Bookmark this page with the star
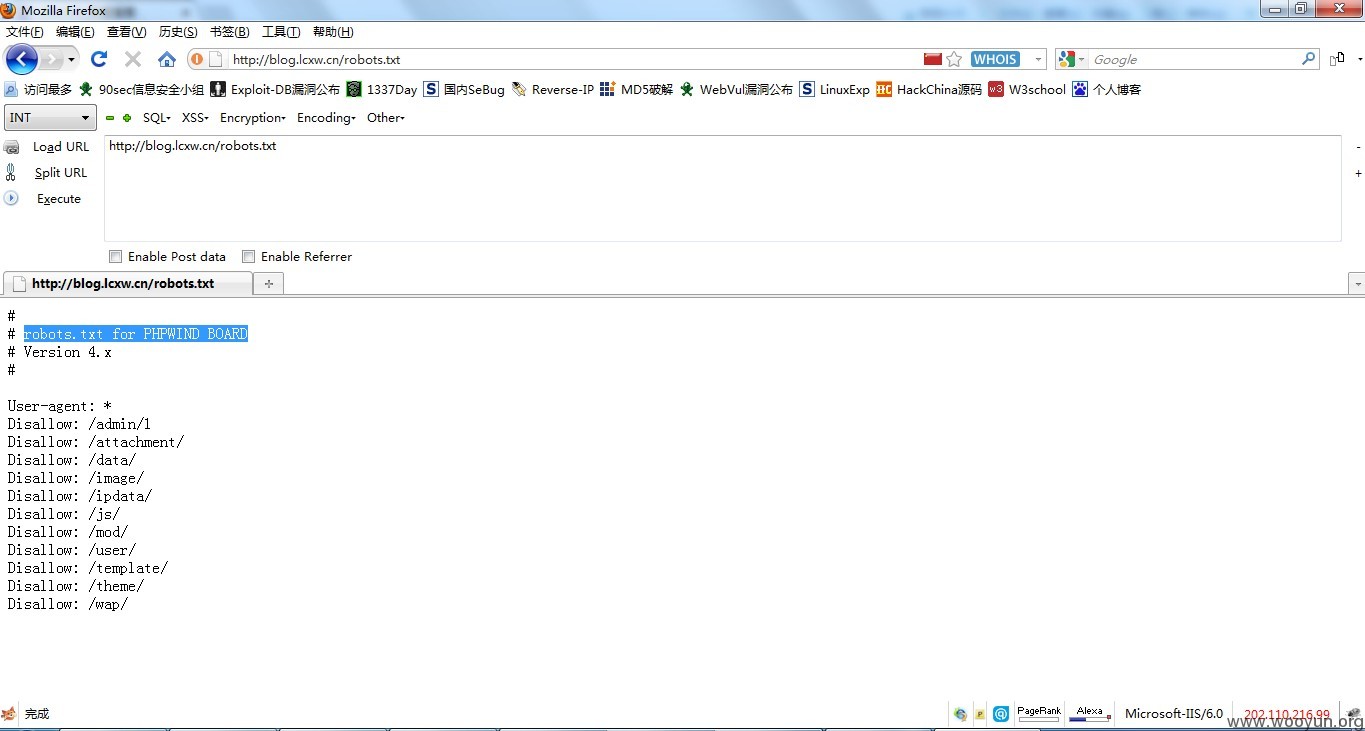Image resolution: width=1365 pixels, height=731 pixels. [954, 59]
